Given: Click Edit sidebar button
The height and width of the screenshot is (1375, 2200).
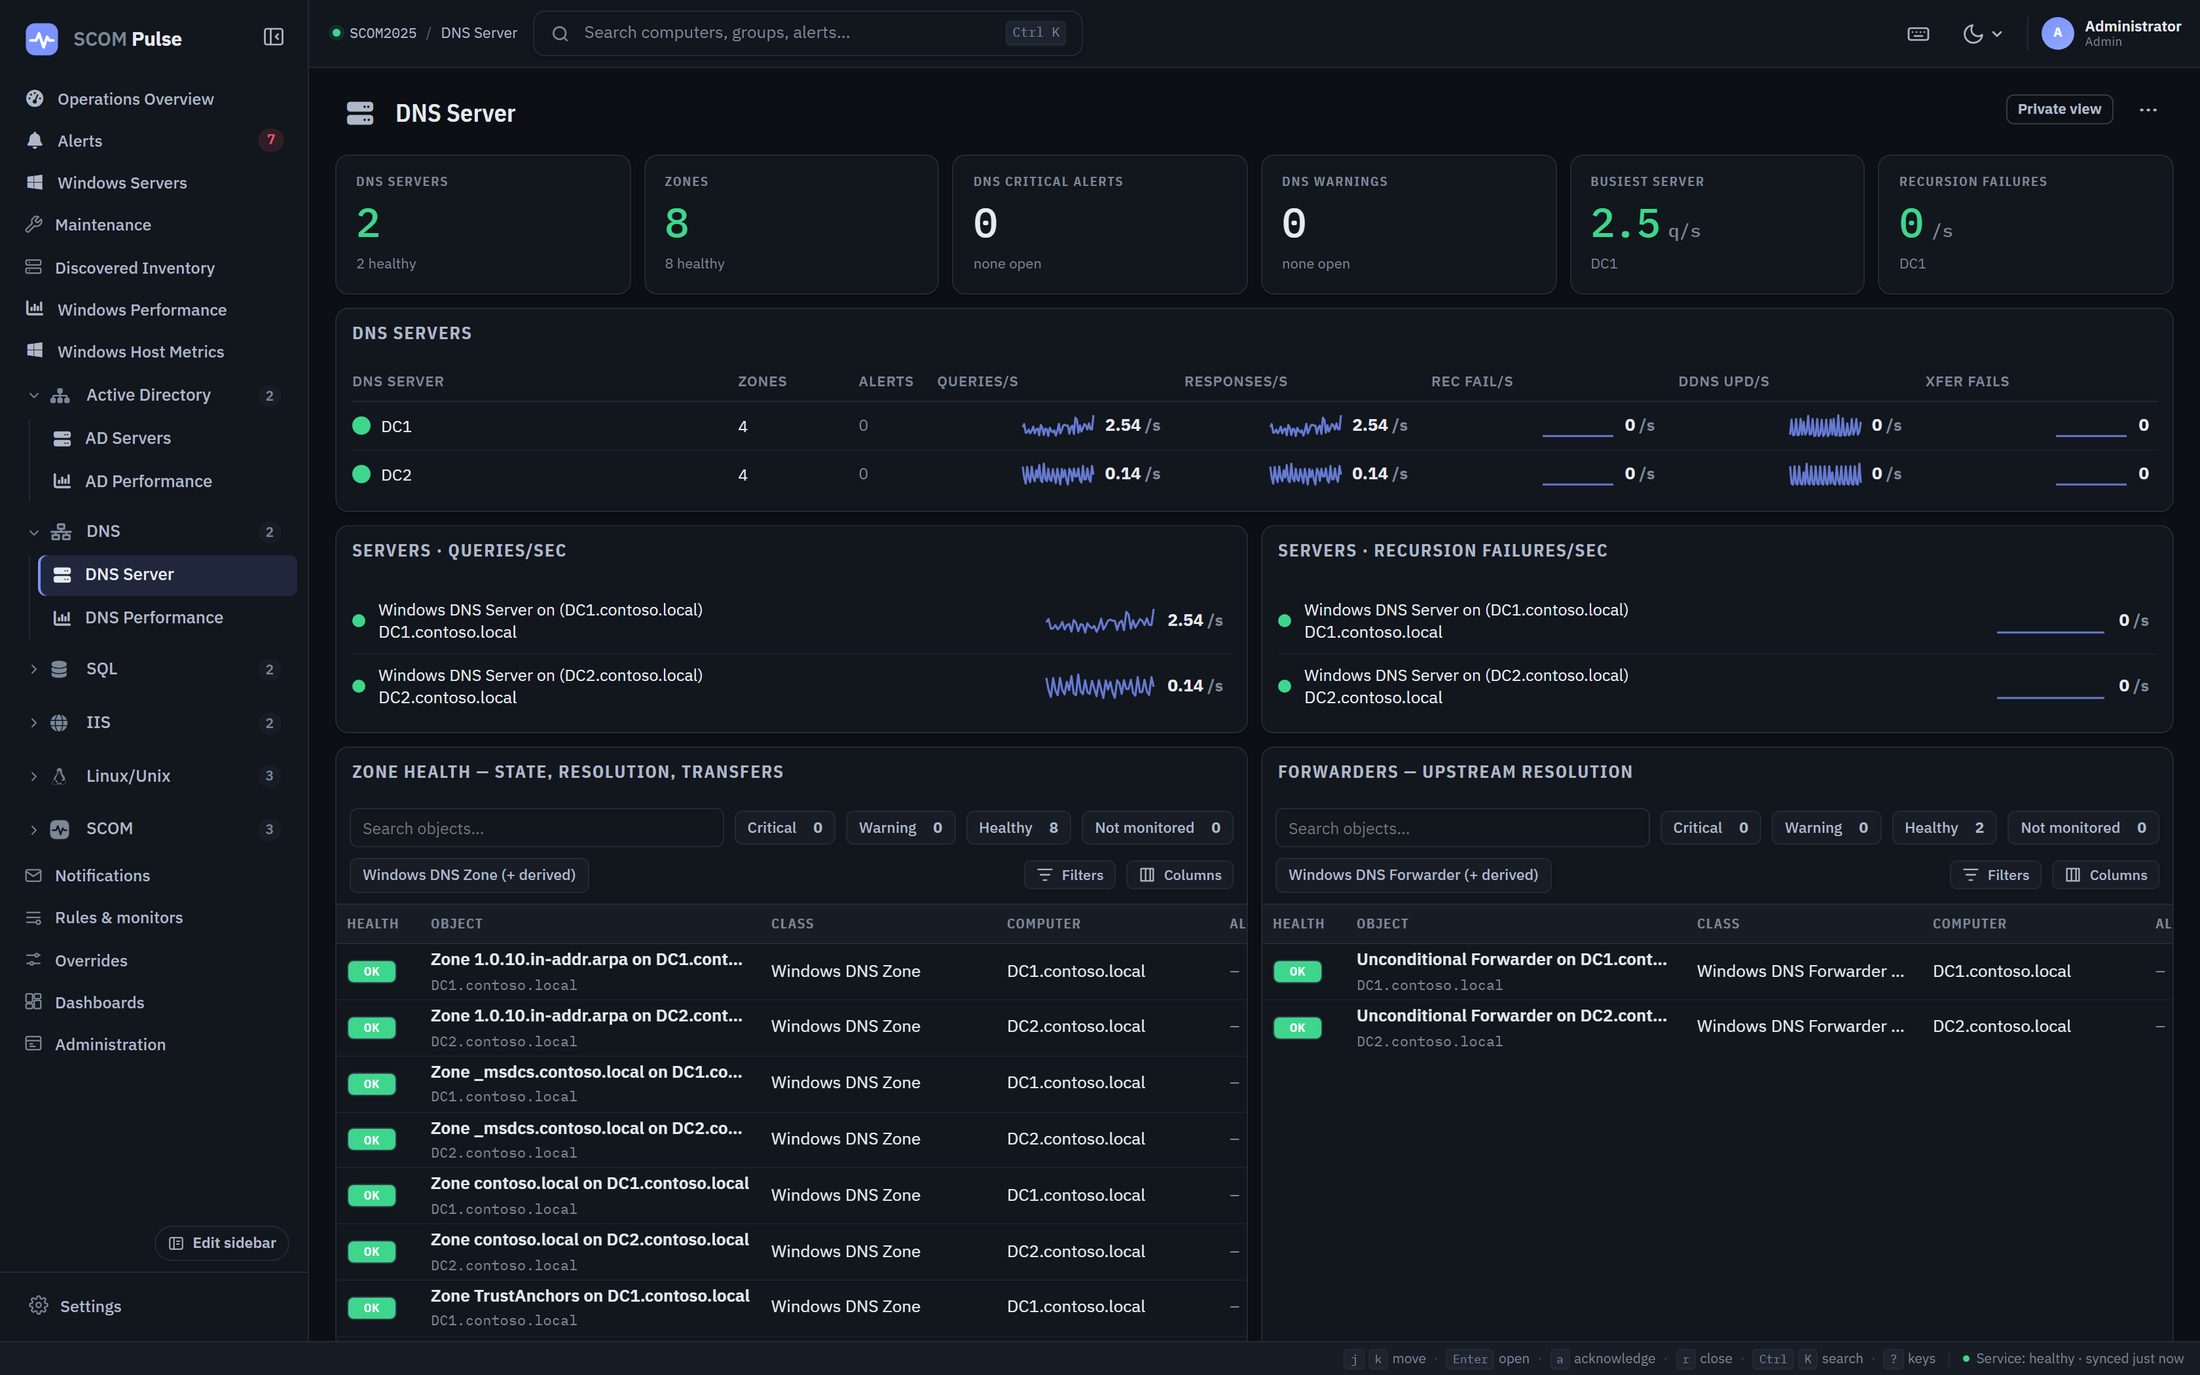Looking at the screenshot, I should click(222, 1243).
